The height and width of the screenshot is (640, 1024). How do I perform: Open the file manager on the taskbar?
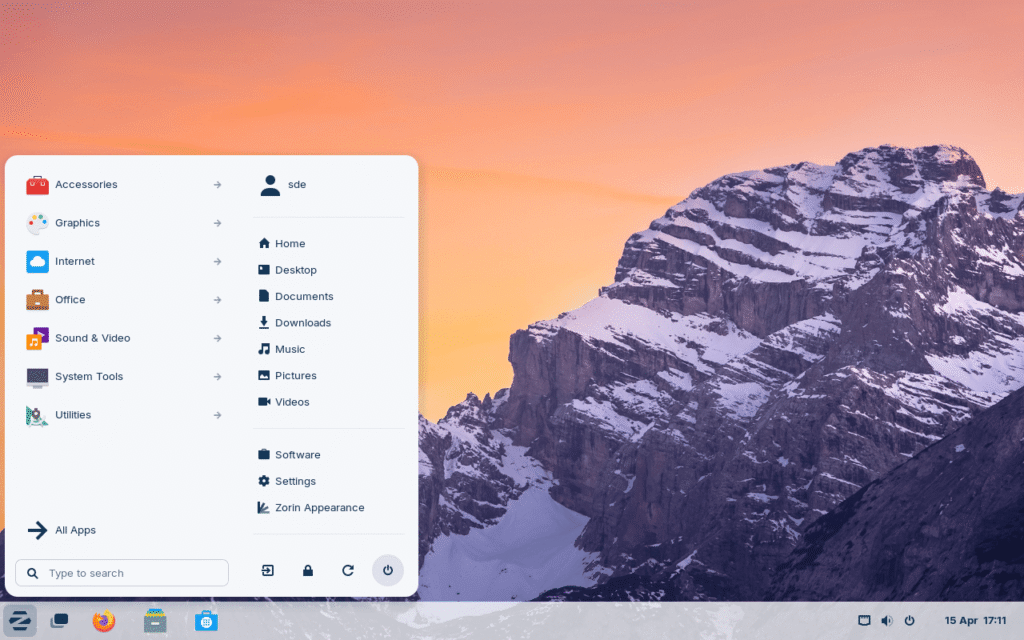point(154,621)
